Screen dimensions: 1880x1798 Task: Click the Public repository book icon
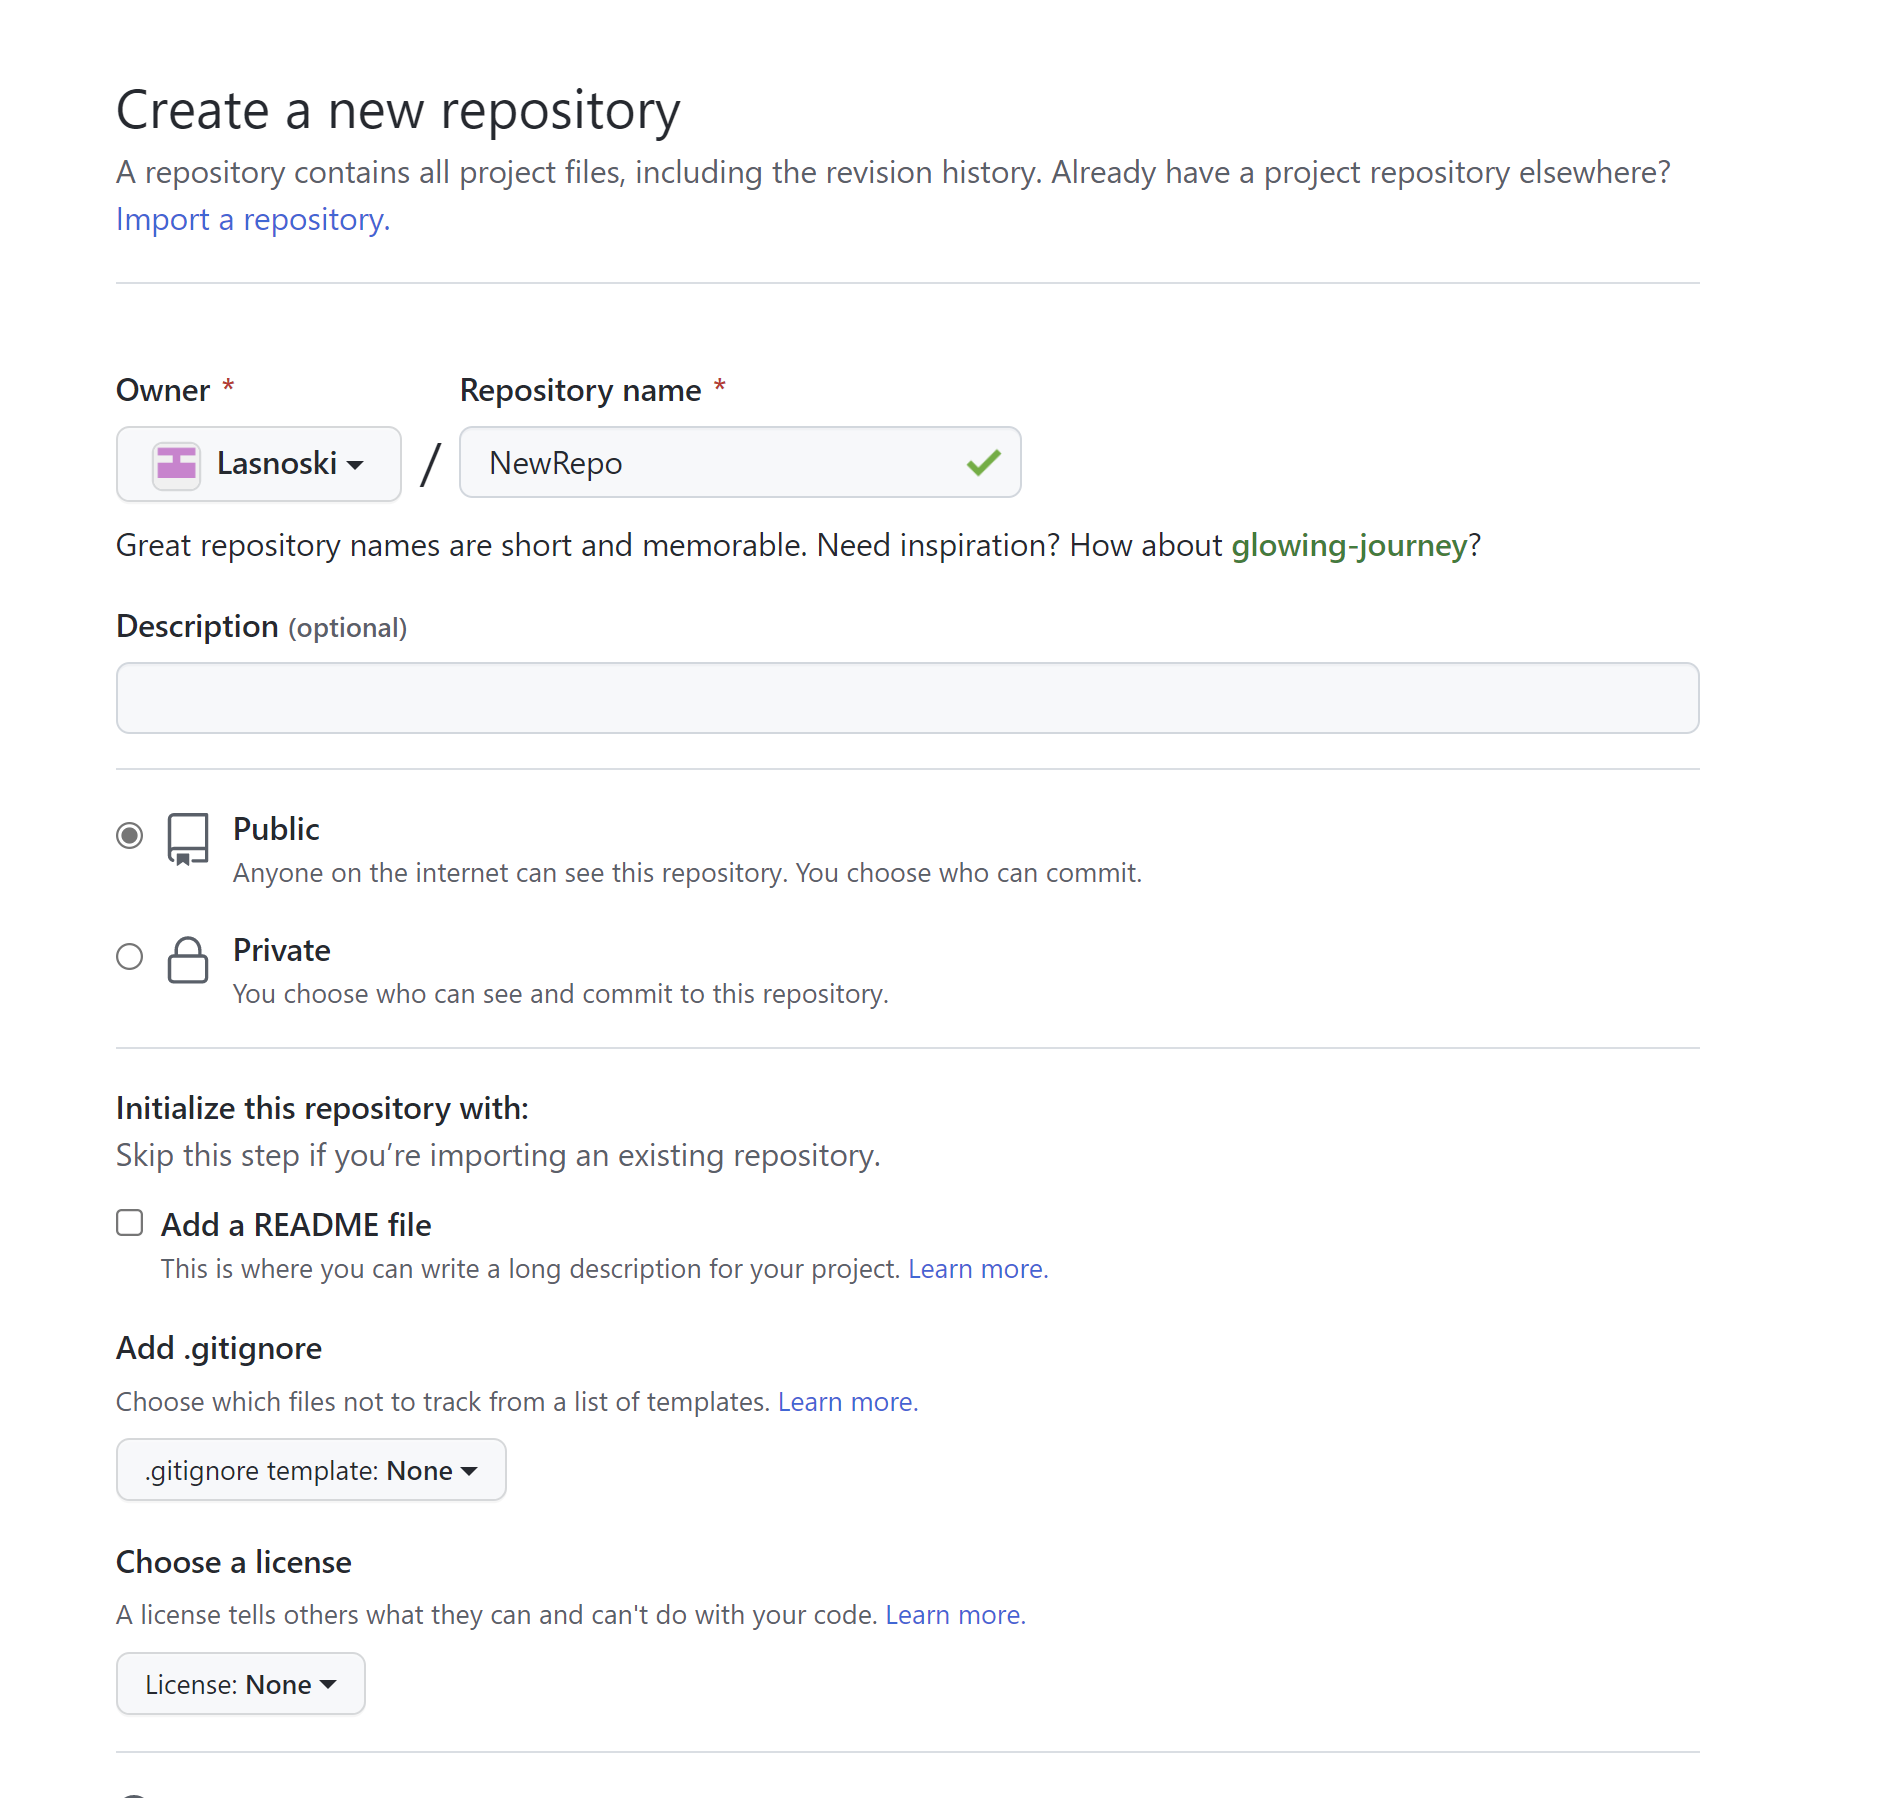tap(188, 838)
